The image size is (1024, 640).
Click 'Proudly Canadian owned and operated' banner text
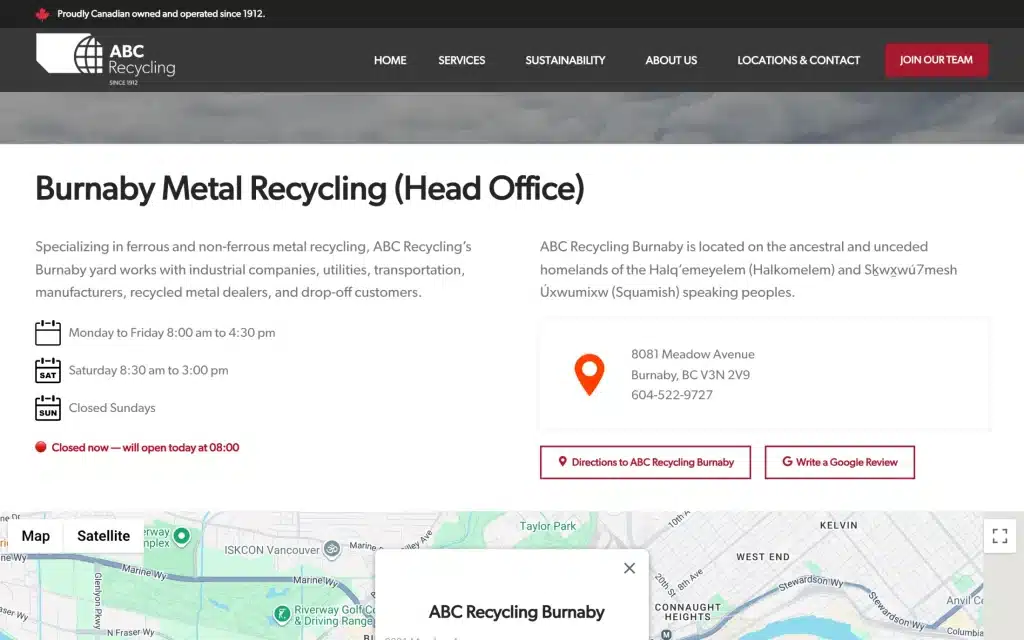(x=161, y=14)
